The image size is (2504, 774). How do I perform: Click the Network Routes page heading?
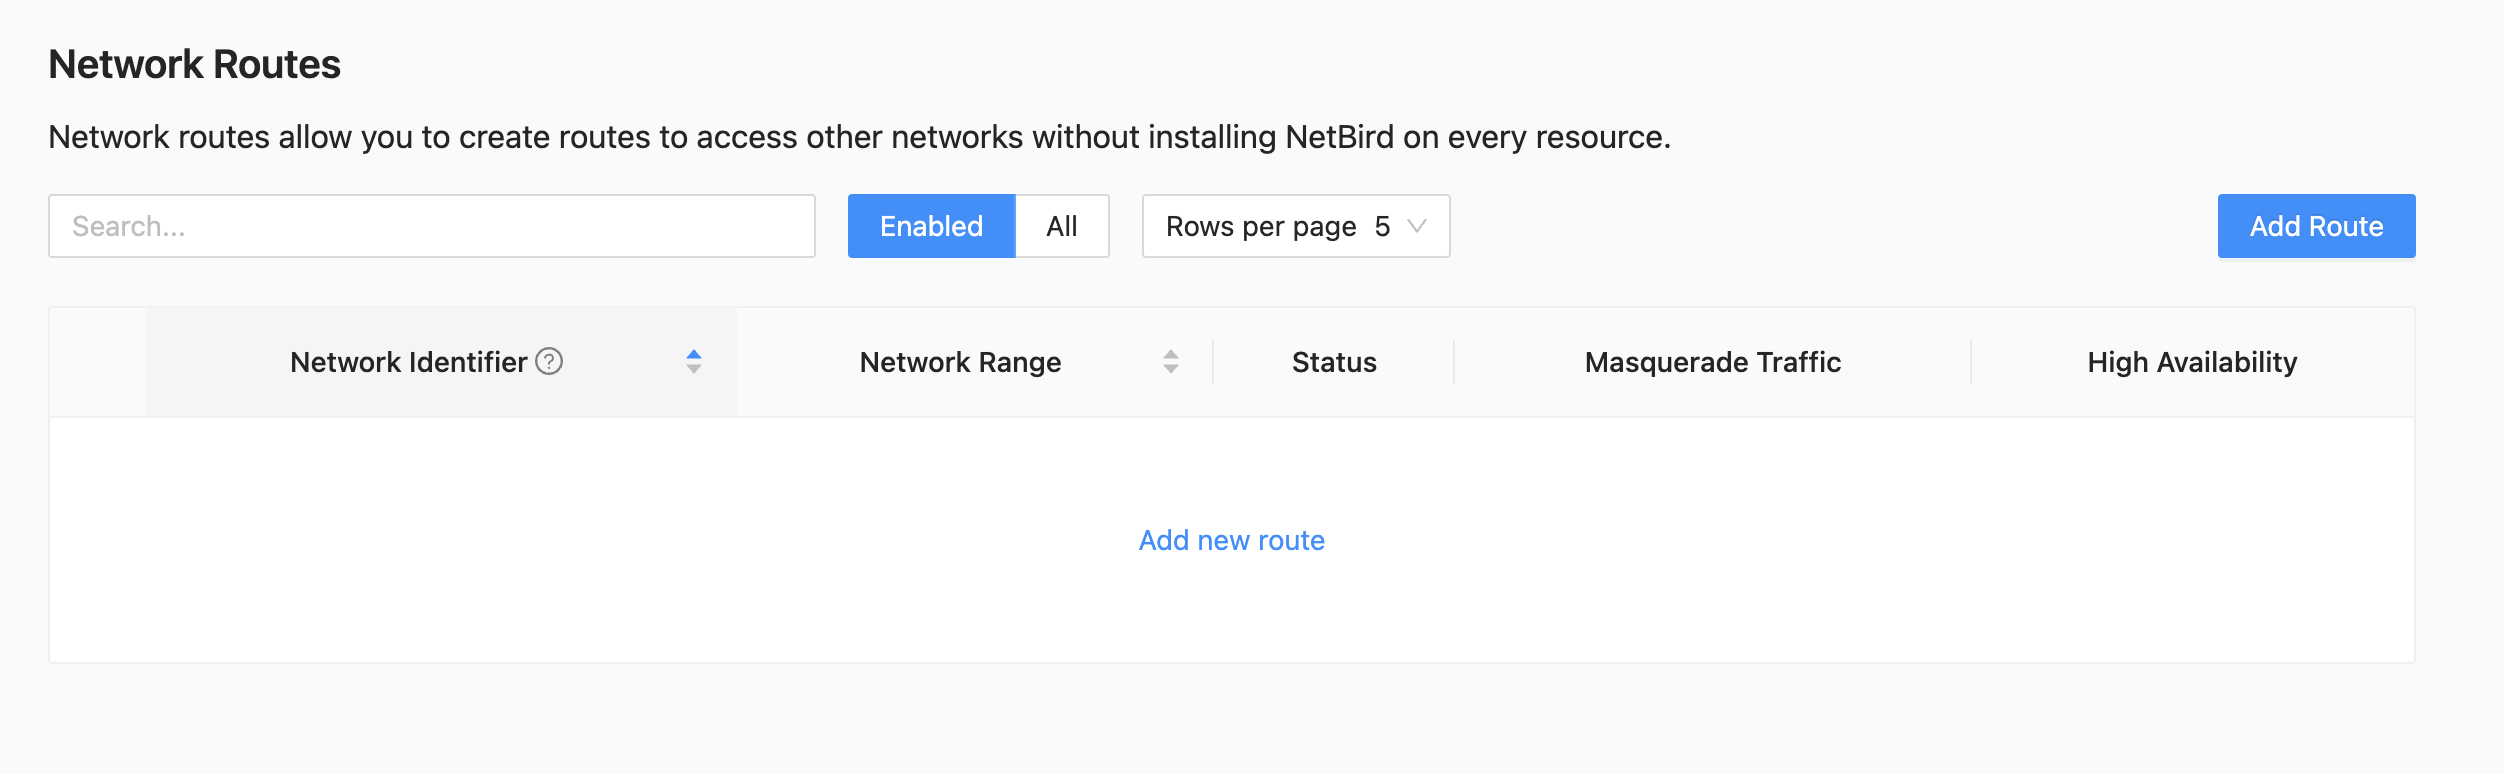point(195,65)
